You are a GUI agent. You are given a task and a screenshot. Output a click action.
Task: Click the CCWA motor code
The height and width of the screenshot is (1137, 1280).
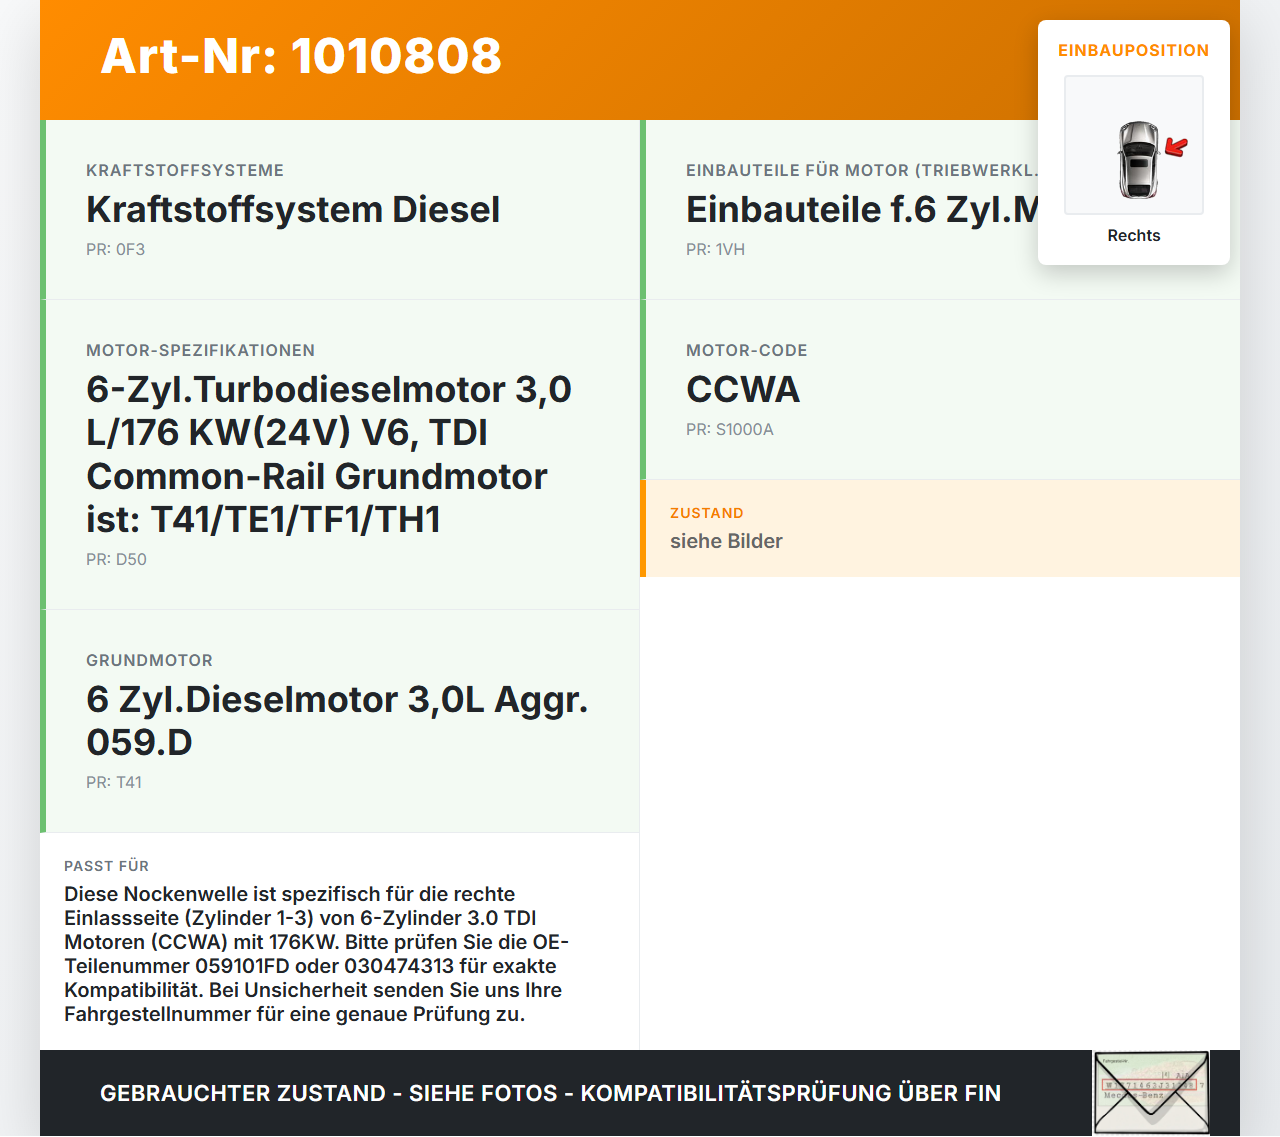(x=743, y=390)
